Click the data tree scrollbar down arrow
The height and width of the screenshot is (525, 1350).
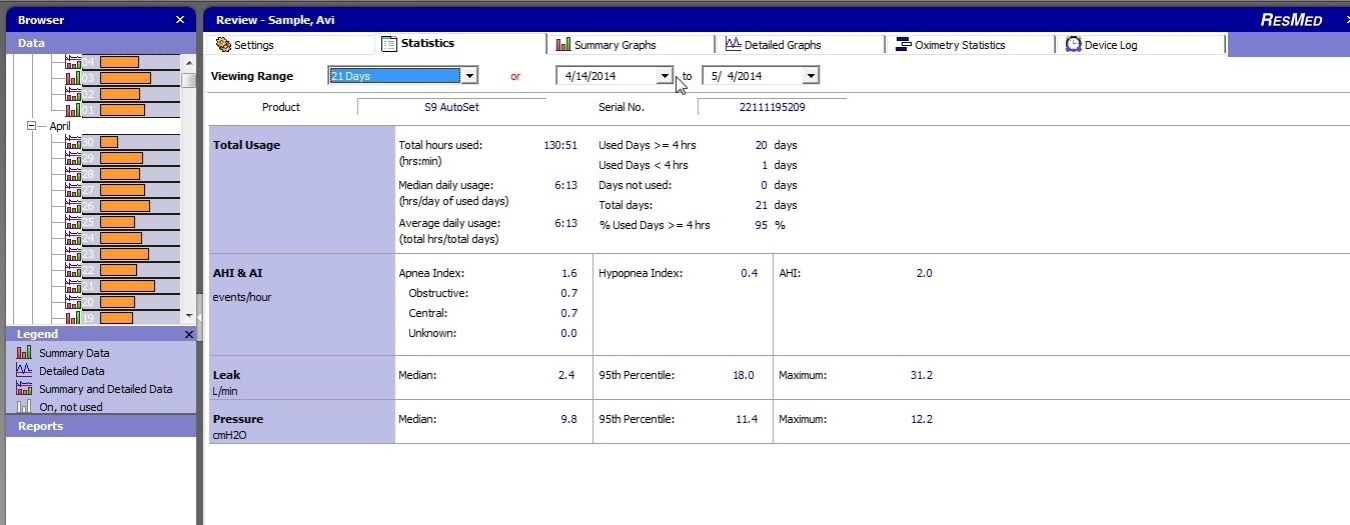coord(189,316)
